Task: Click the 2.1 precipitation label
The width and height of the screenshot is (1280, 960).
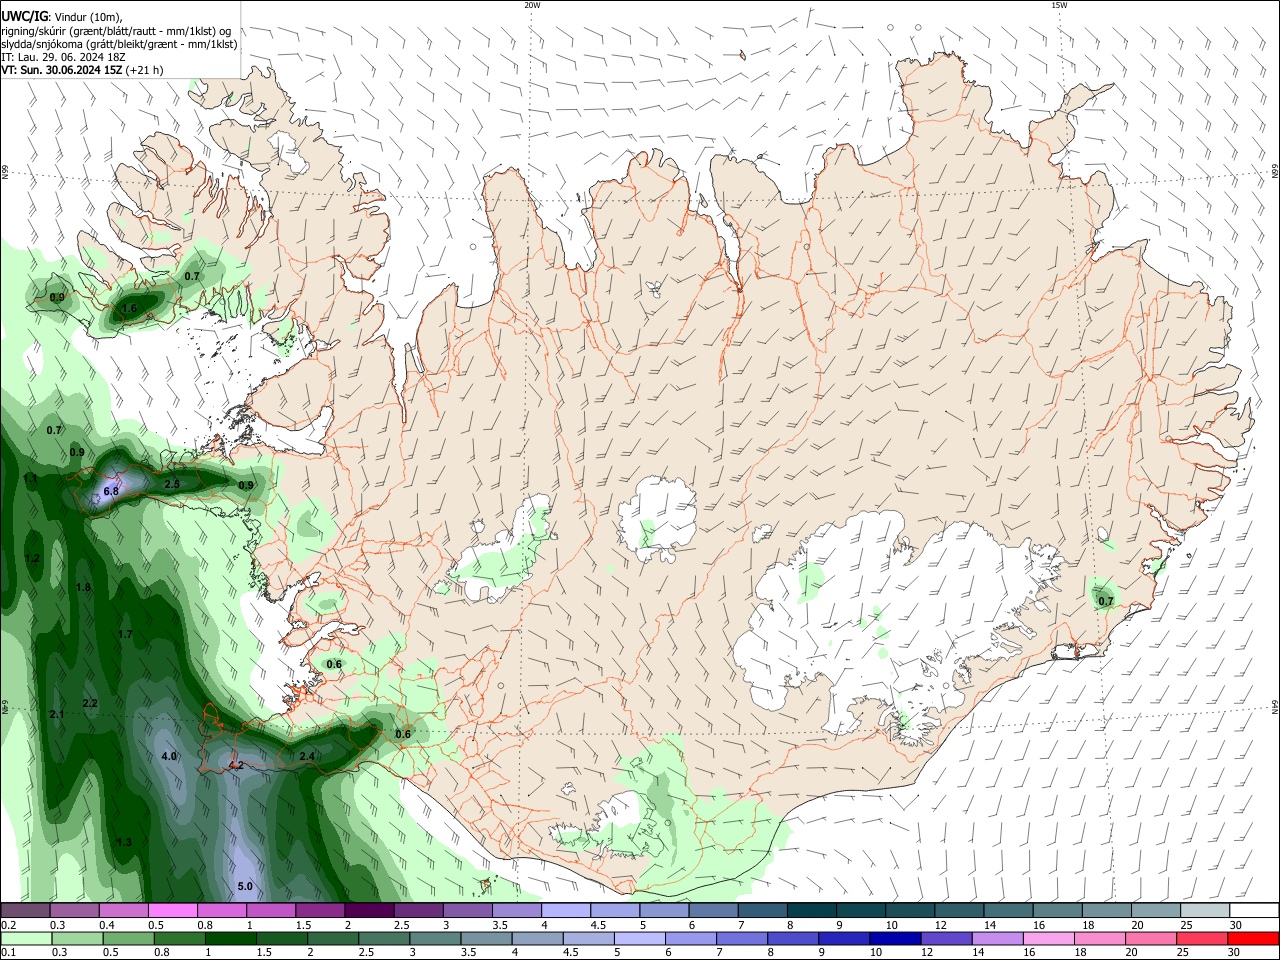Action: pos(57,714)
